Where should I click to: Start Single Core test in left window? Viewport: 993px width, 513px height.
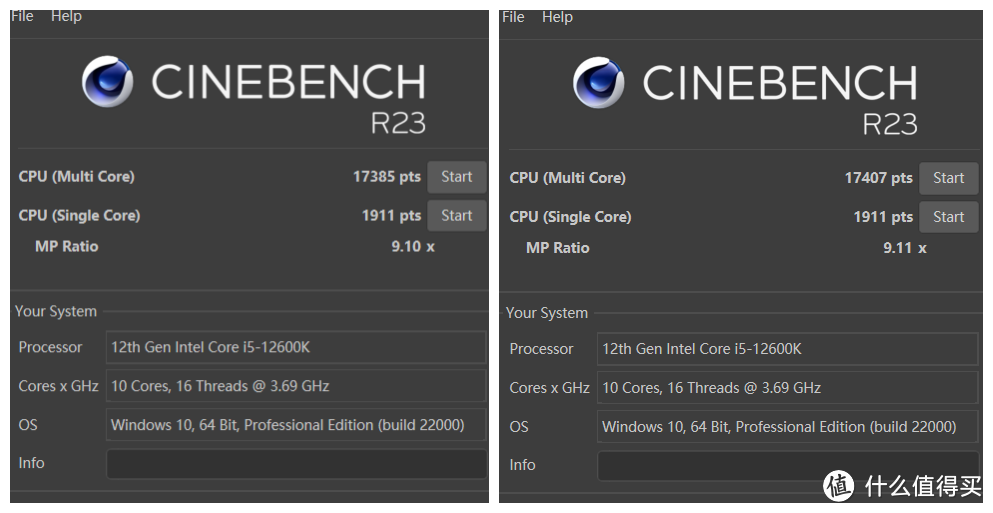click(457, 215)
